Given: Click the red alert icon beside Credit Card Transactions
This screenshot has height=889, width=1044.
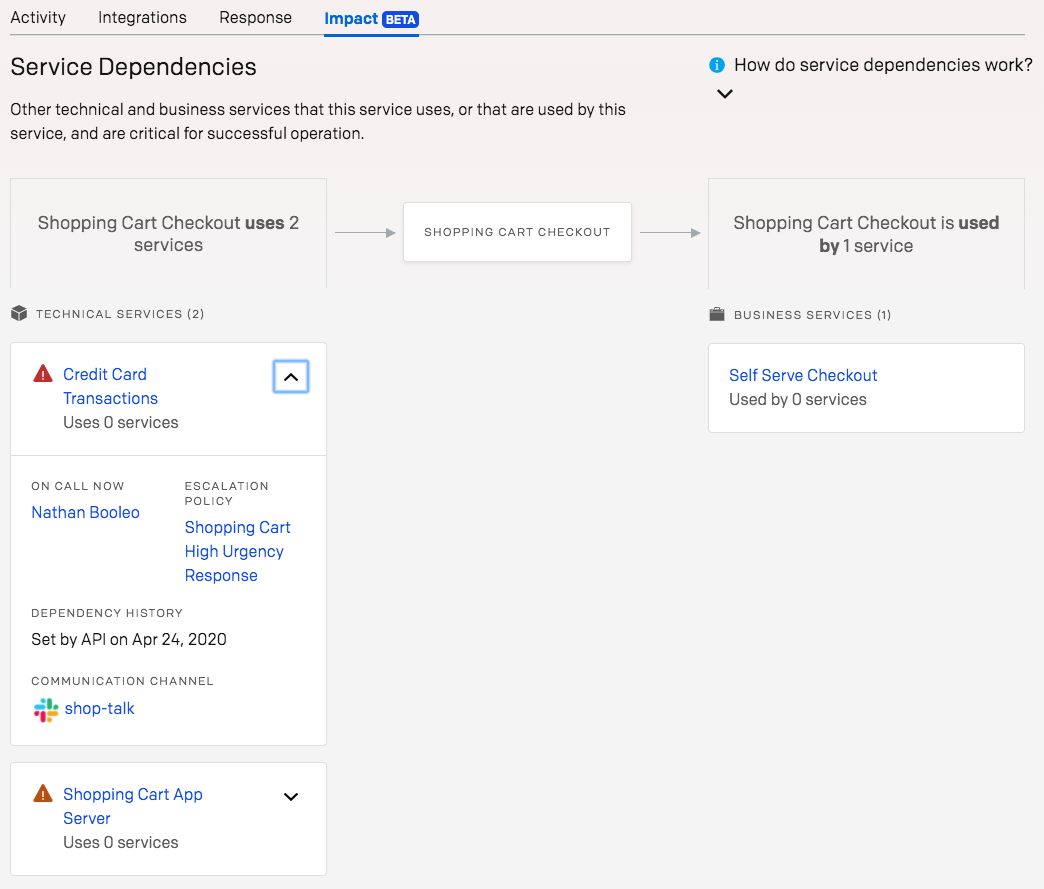Looking at the screenshot, I should [x=43, y=374].
